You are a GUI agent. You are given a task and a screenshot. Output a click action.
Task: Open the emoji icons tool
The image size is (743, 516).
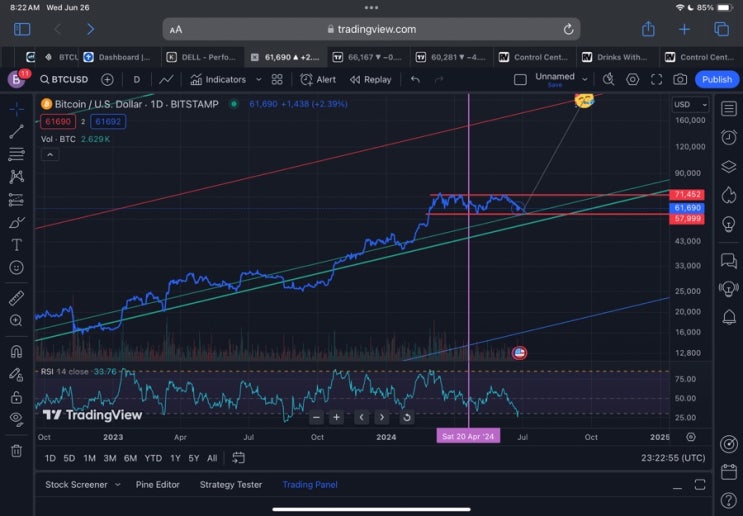click(x=17, y=268)
